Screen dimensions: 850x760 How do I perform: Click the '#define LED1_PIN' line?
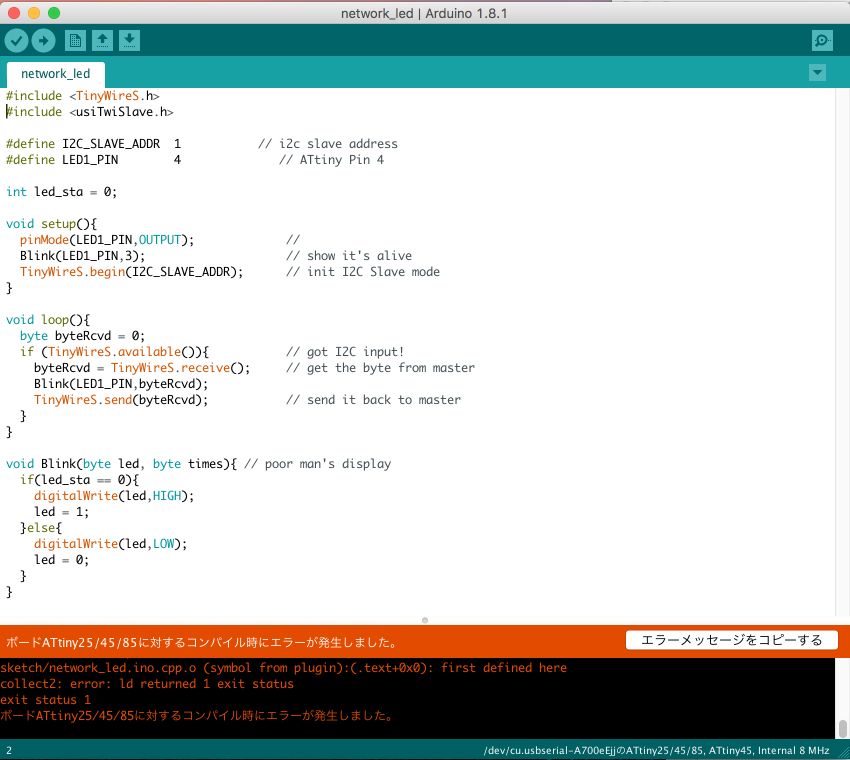coord(93,160)
